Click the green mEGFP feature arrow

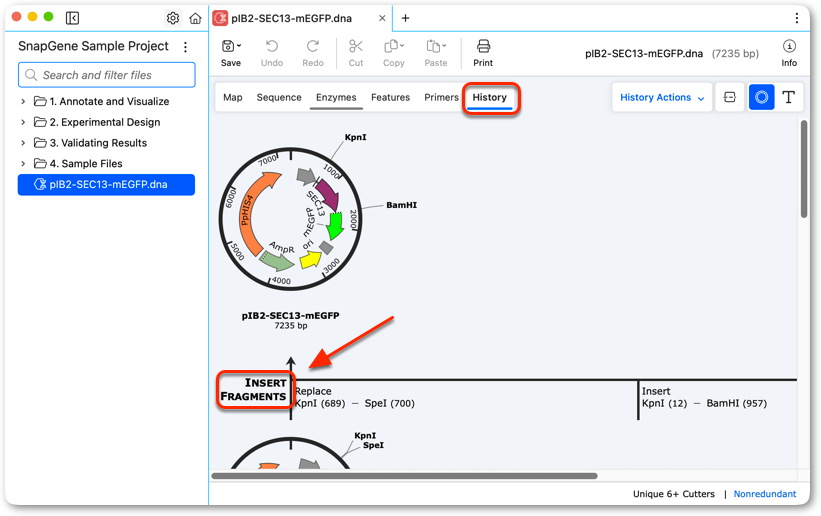tap(334, 225)
